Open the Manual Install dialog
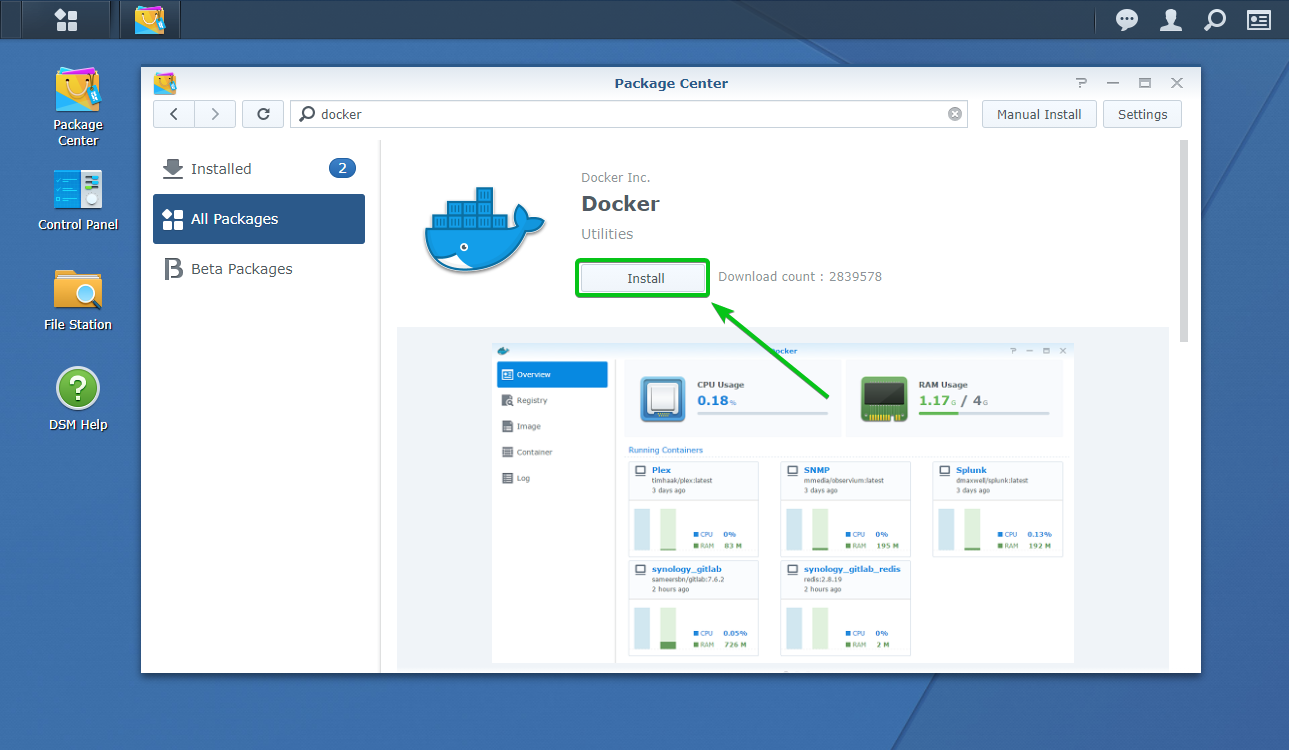Image resolution: width=1289 pixels, height=750 pixels. 1039,114
